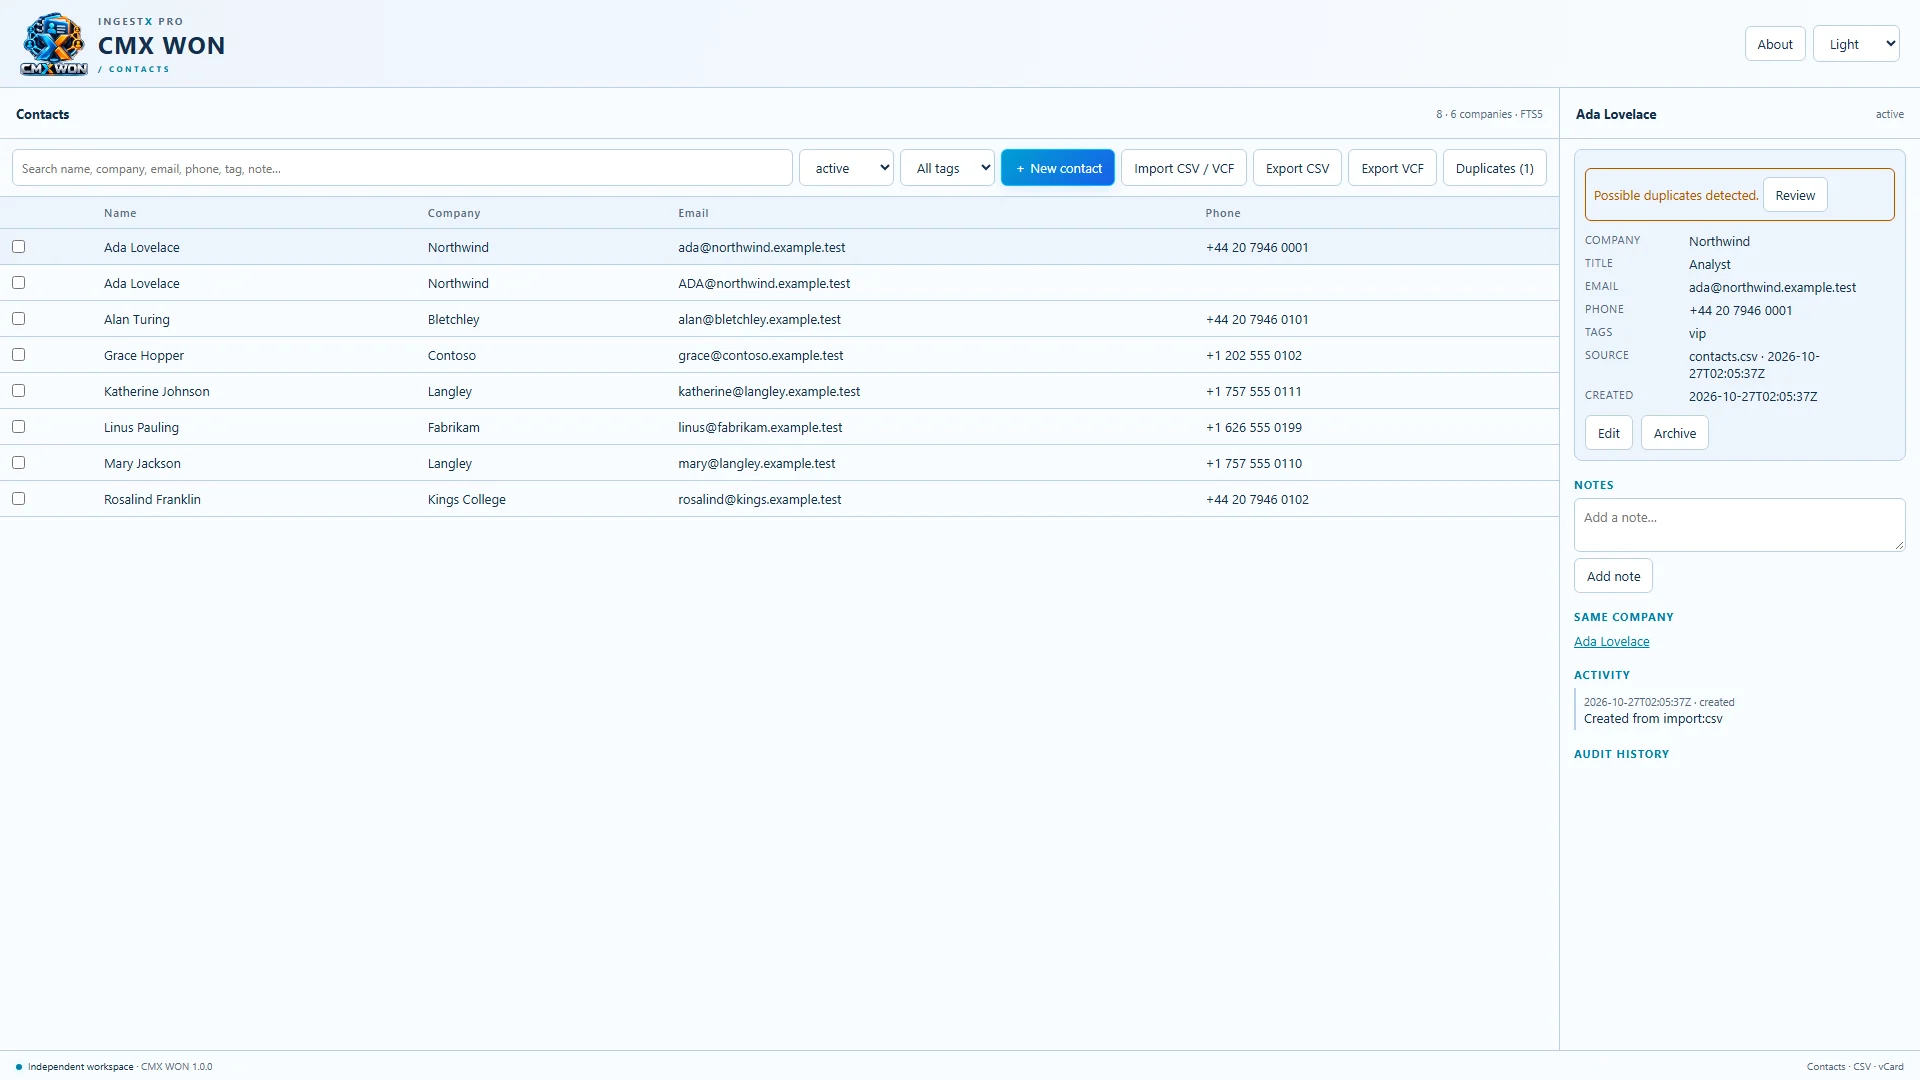Click the CMX WON logo icon
Image resolution: width=1920 pixels, height=1080 pixels.
coord(54,44)
